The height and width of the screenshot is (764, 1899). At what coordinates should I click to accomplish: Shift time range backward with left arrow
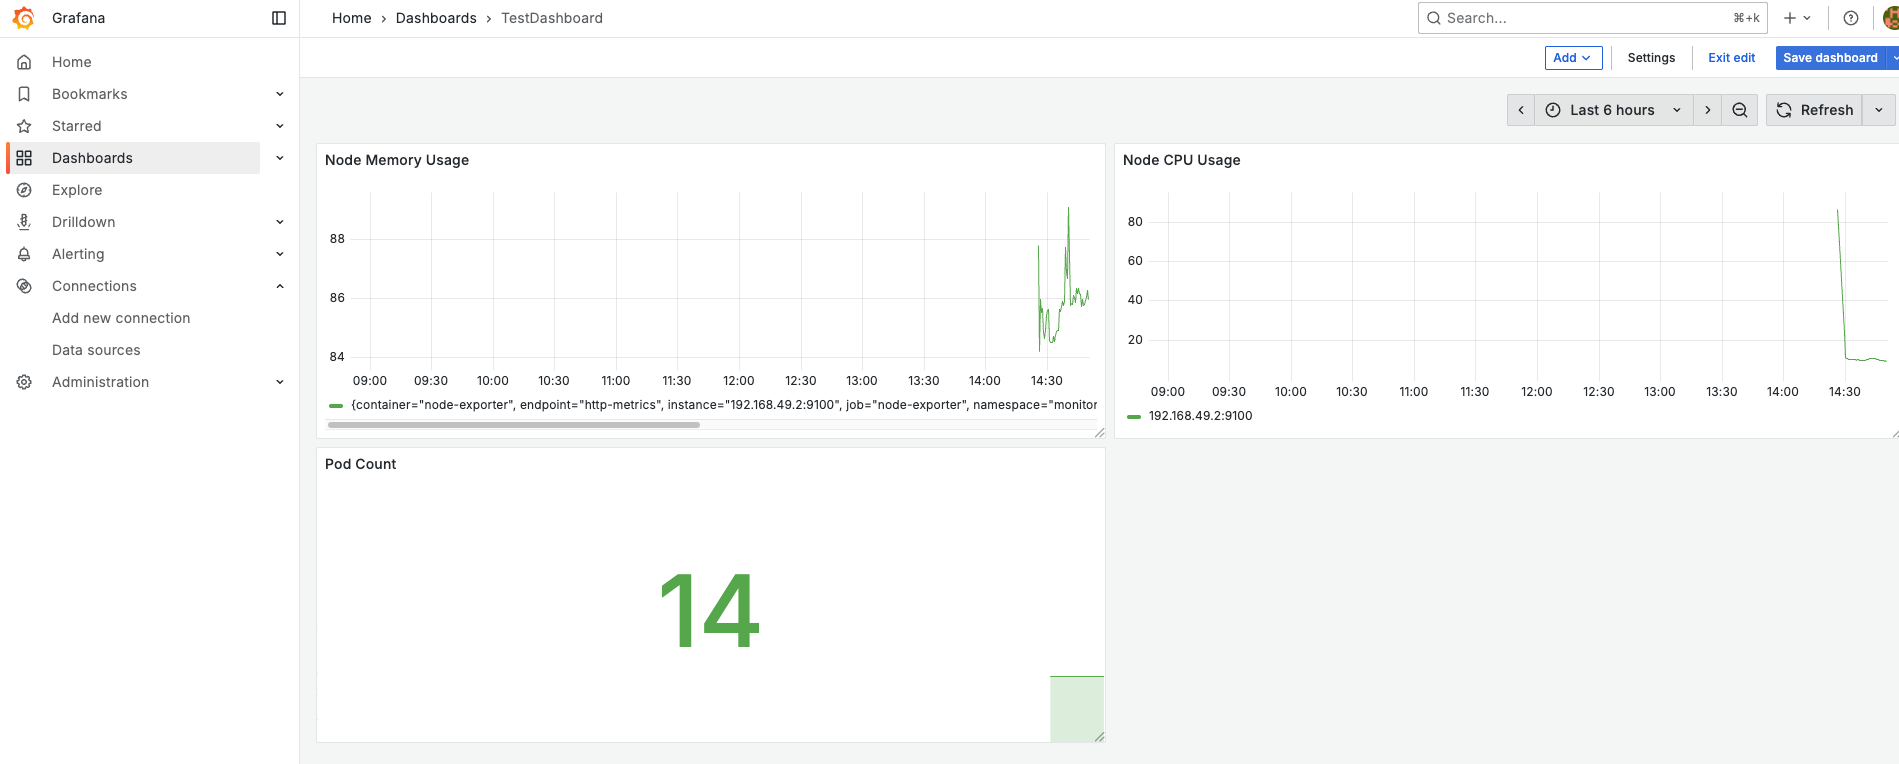[1521, 110]
